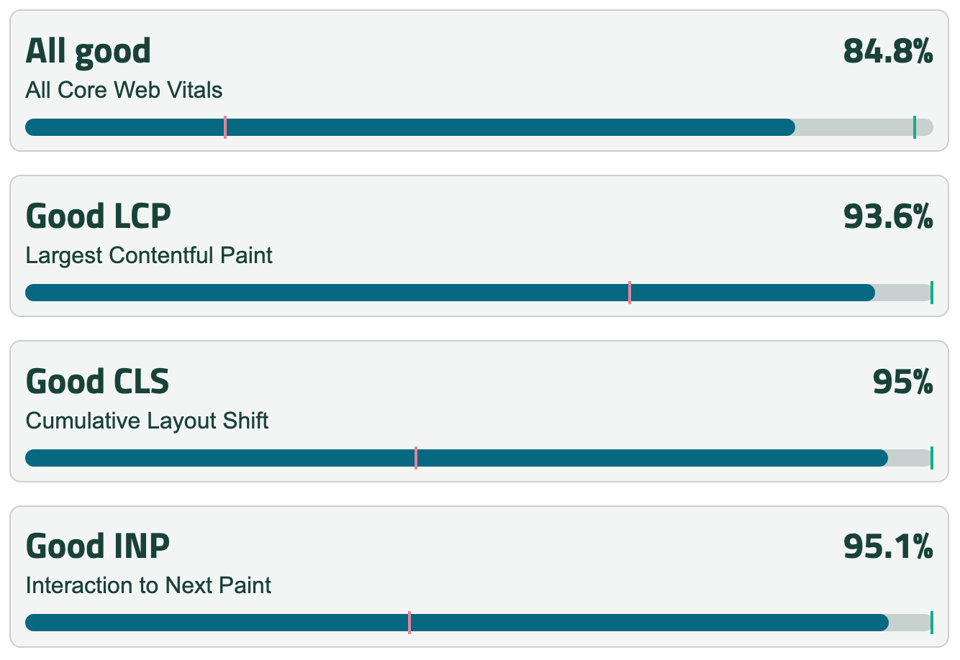Select the All Core Web Vitals subtitle
This screenshot has width=960, height=660.
point(124,90)
